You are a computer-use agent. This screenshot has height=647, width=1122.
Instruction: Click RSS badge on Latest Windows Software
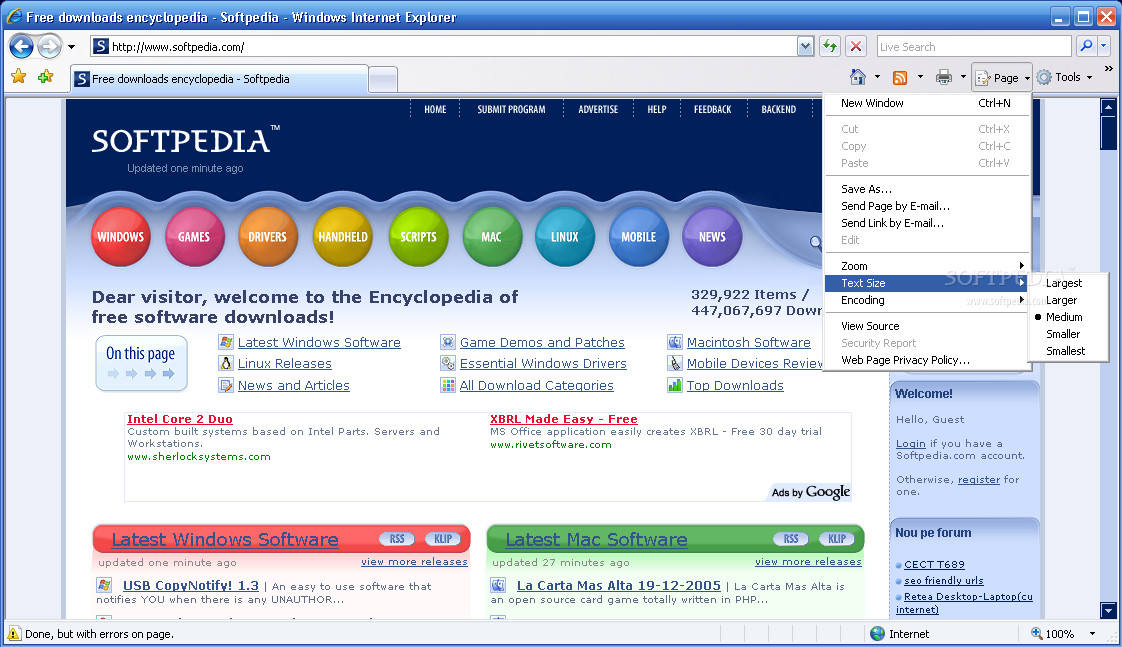[x=397, y=539]
